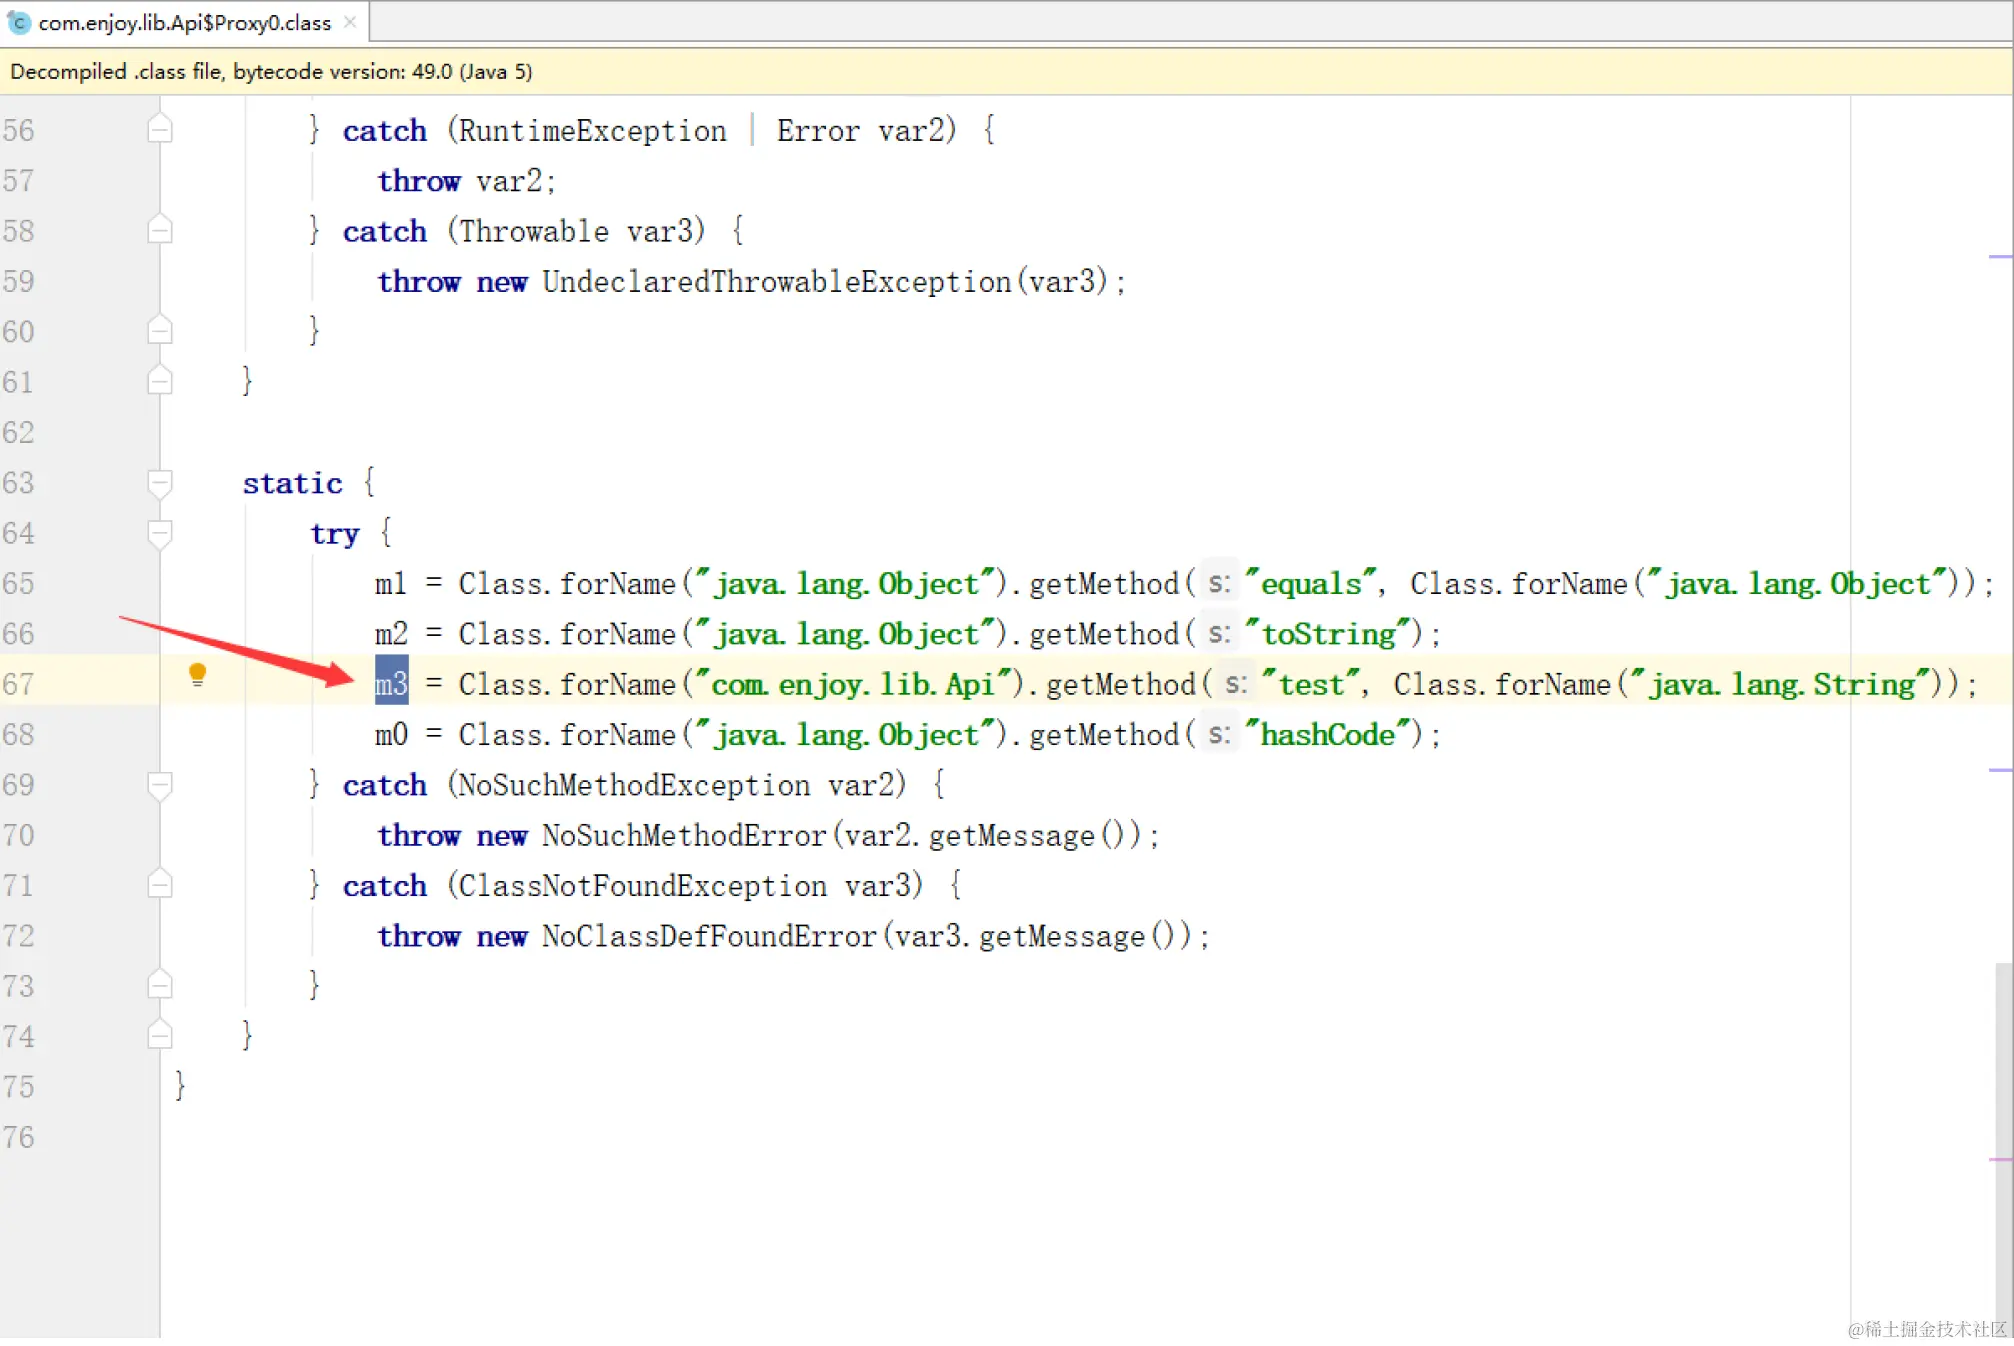The height and width of the screenshot is (1346, 2014).
Task: Click the highlighted m3 variable
Action: coord(391,684)
